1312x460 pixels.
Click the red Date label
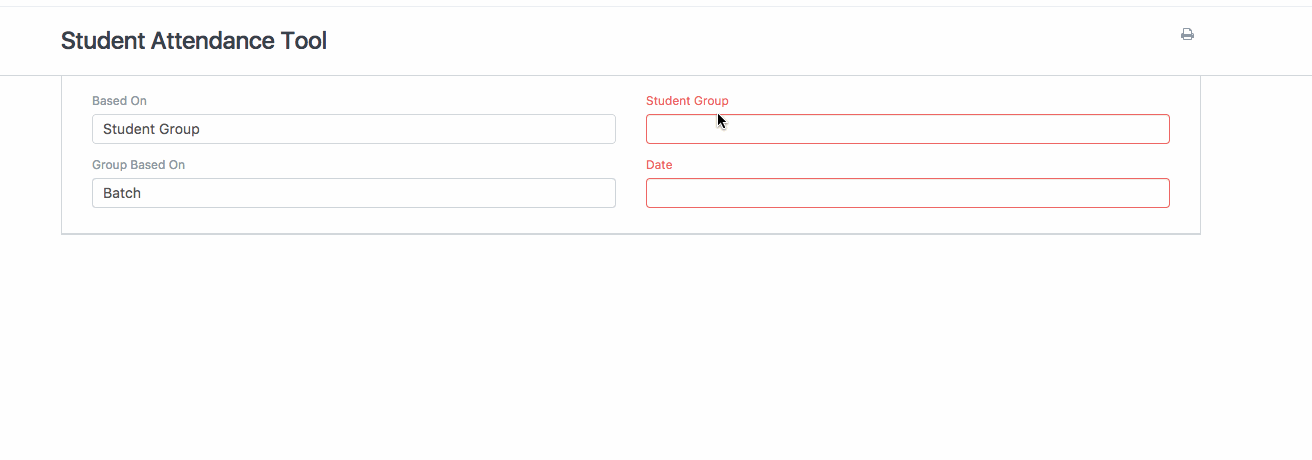[x=659, y=165]
